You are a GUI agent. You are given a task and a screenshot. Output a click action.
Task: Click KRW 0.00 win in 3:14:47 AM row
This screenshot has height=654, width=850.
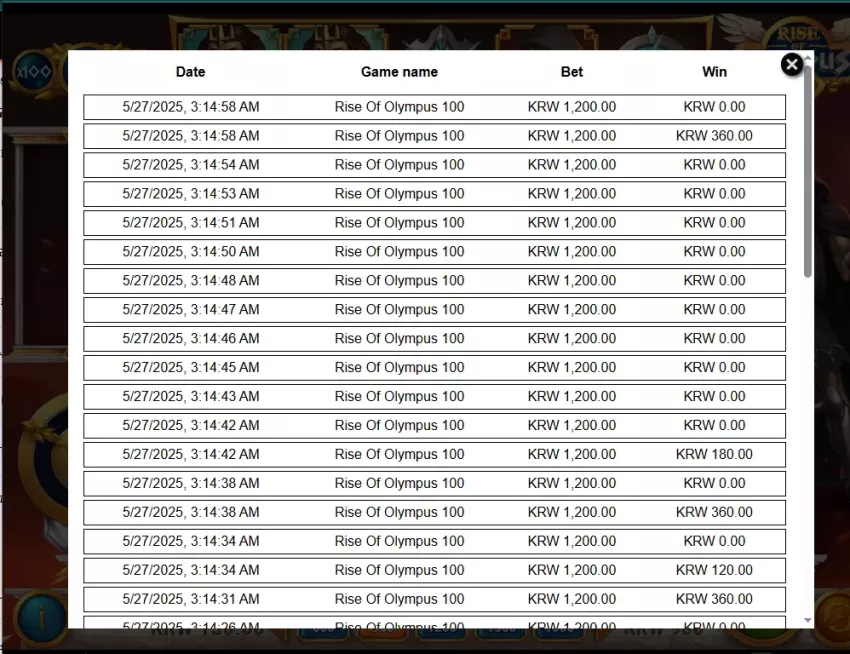pos(714,310)
